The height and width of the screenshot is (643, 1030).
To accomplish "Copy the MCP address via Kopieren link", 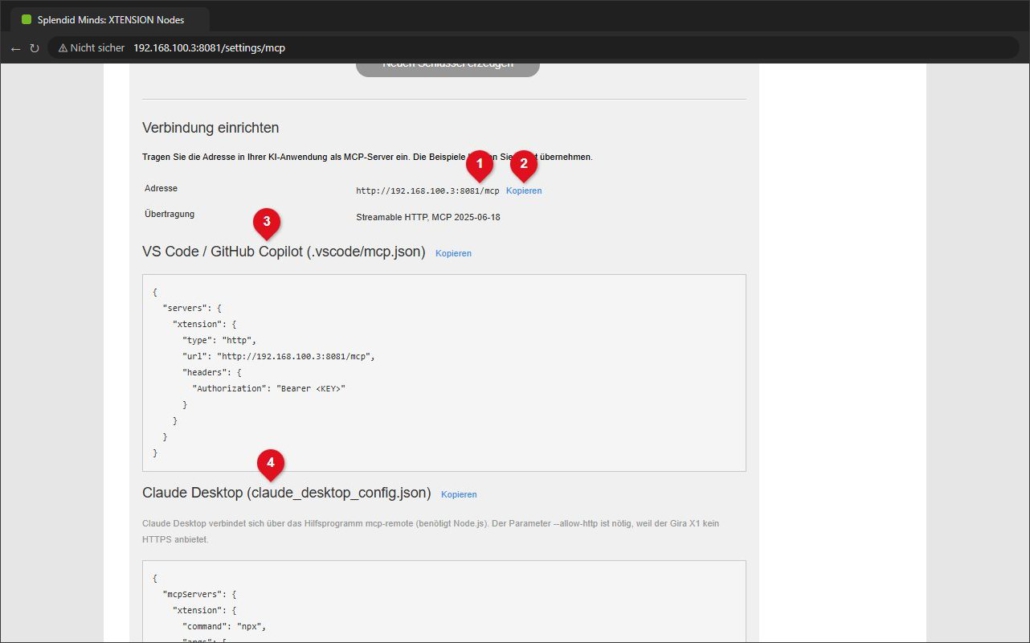I will [x=524, y=190].
